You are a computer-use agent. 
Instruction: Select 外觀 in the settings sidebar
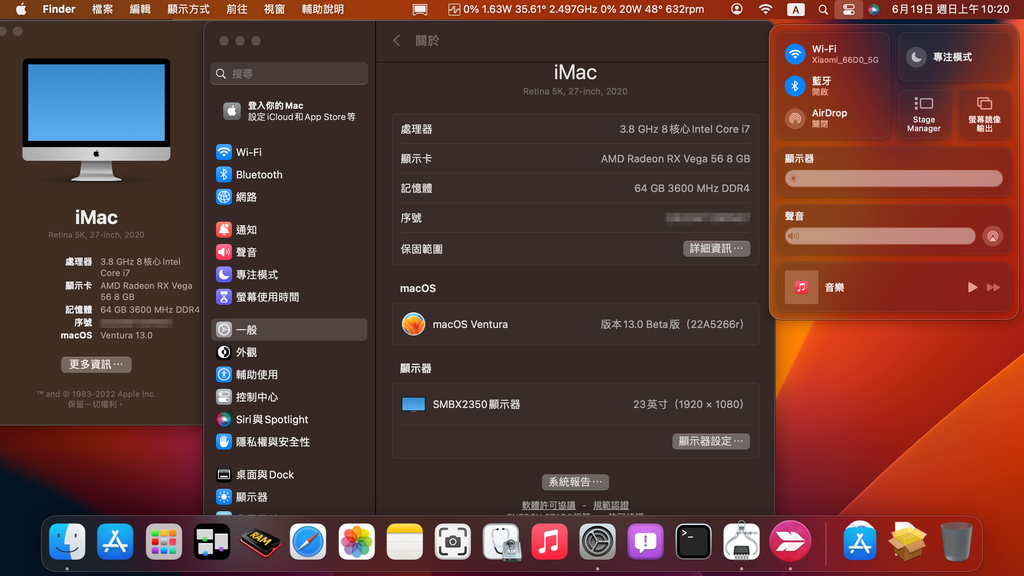tap(289, 352)
